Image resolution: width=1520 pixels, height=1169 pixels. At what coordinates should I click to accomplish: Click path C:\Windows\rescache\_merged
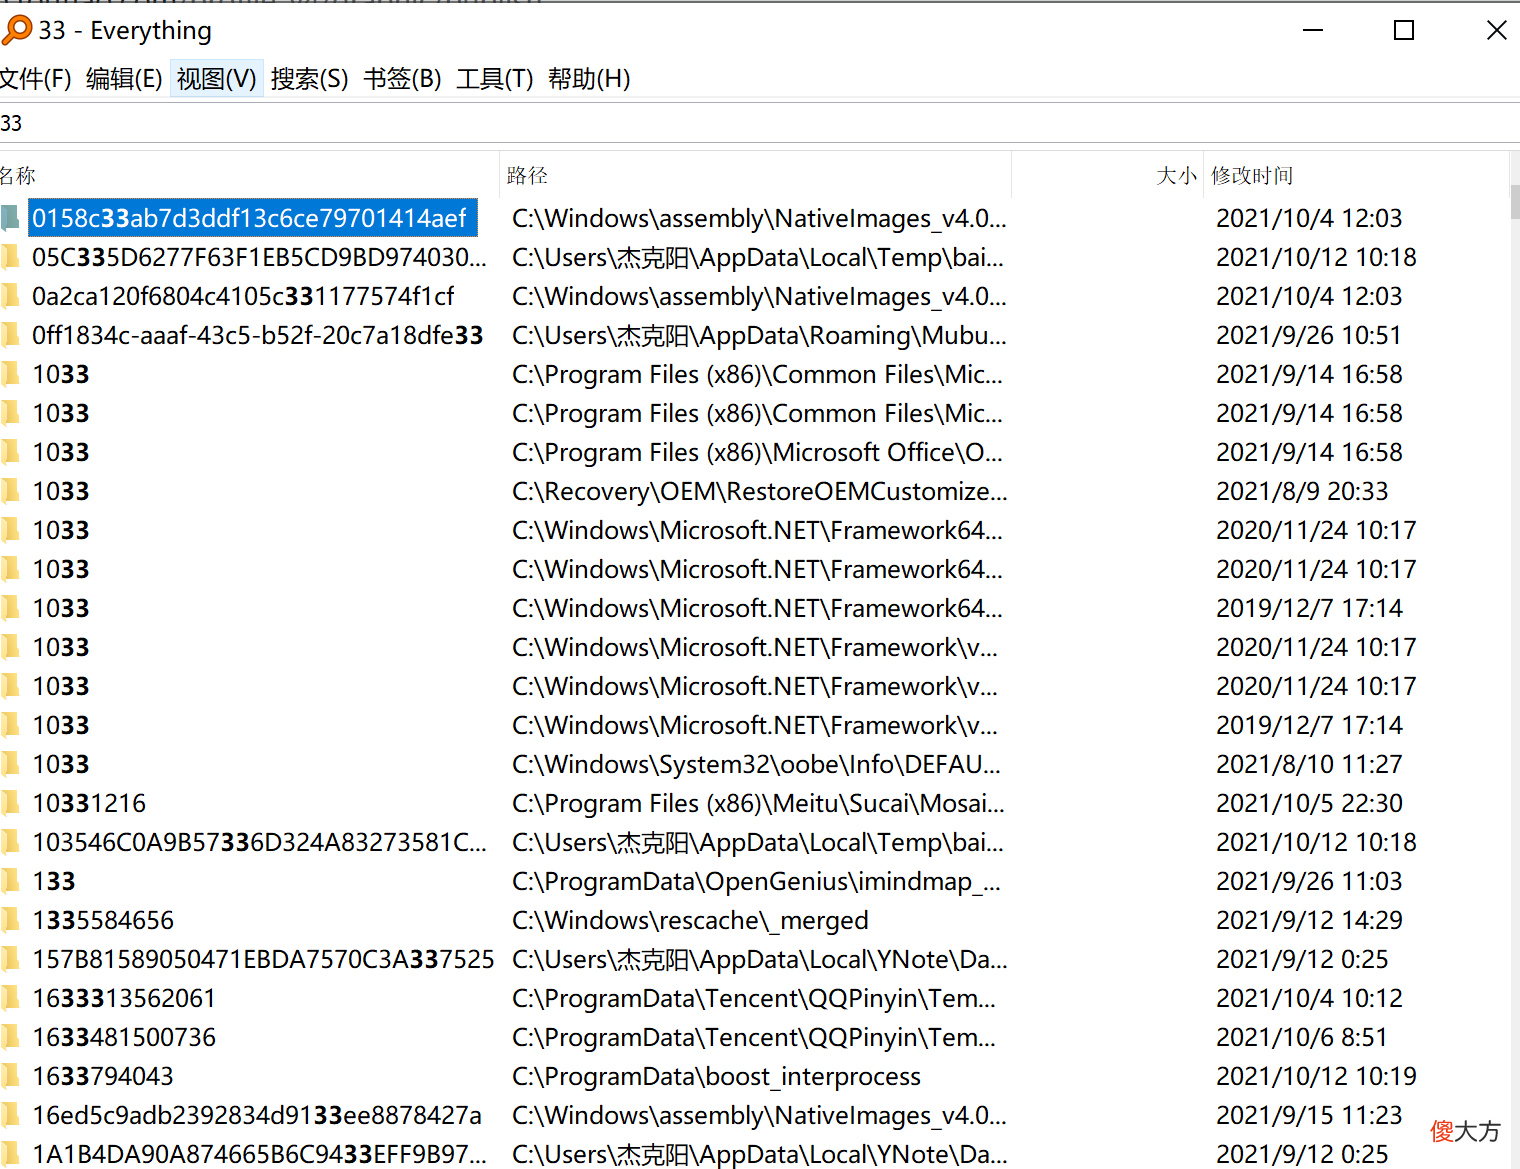[690, 920]
